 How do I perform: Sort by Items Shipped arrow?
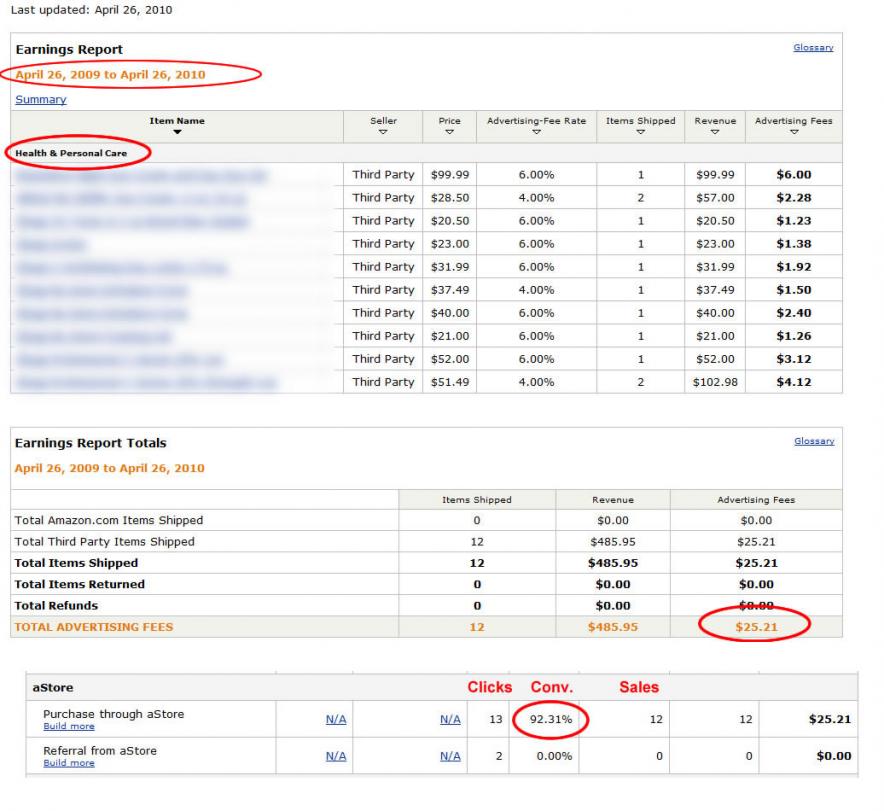pos(640,132)
